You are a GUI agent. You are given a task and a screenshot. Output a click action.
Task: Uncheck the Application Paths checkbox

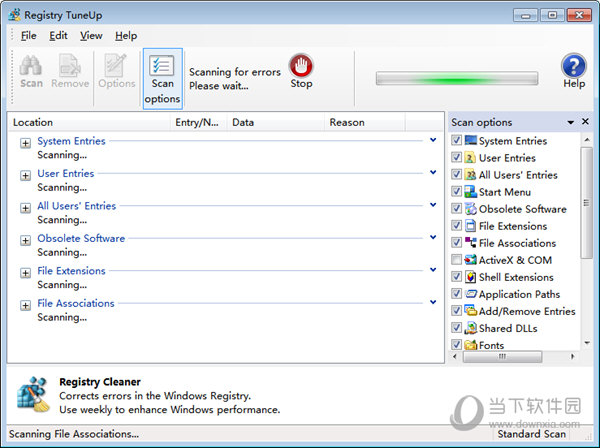click(x=456, y=294)
